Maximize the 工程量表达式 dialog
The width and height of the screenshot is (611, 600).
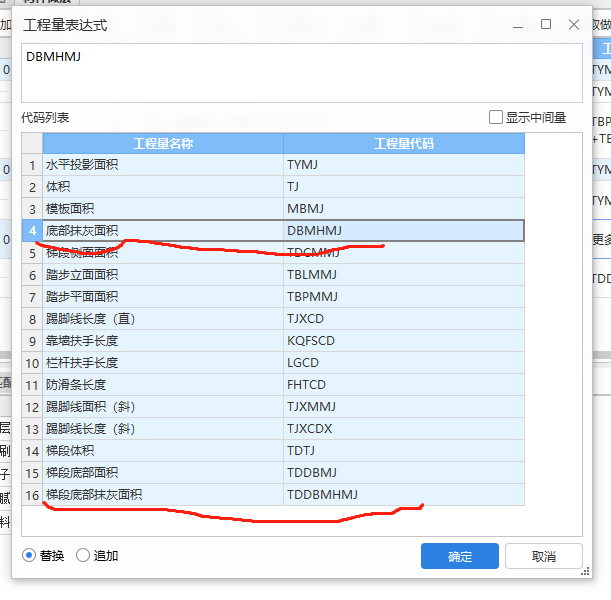click(x=546, y=24)
